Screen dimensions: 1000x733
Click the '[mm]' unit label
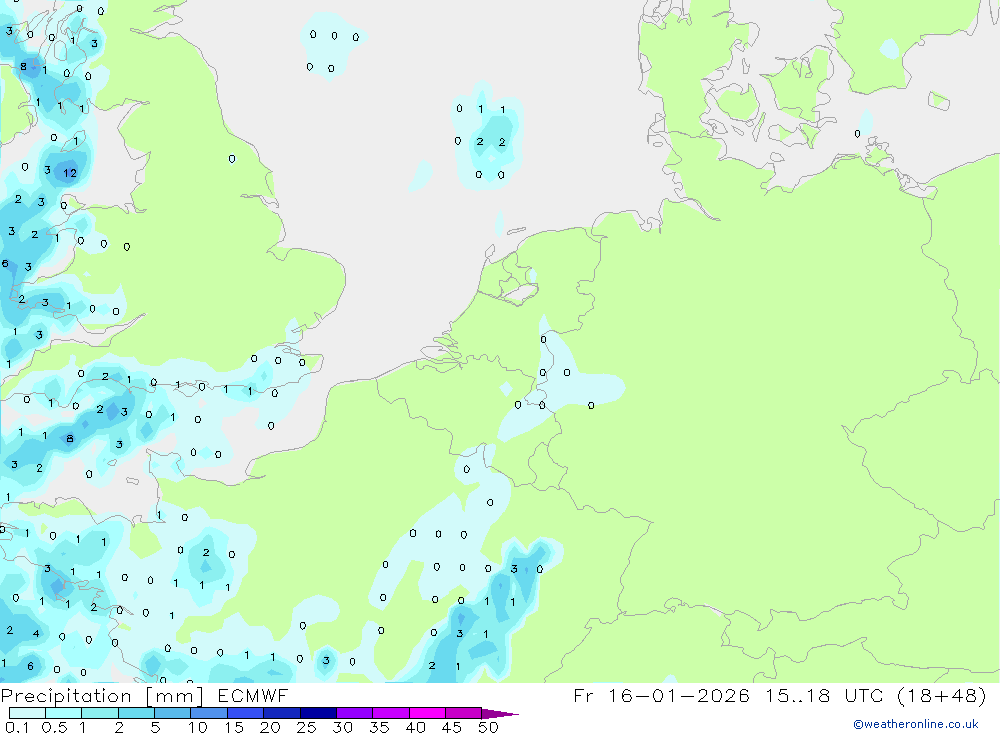coord(175,696)
